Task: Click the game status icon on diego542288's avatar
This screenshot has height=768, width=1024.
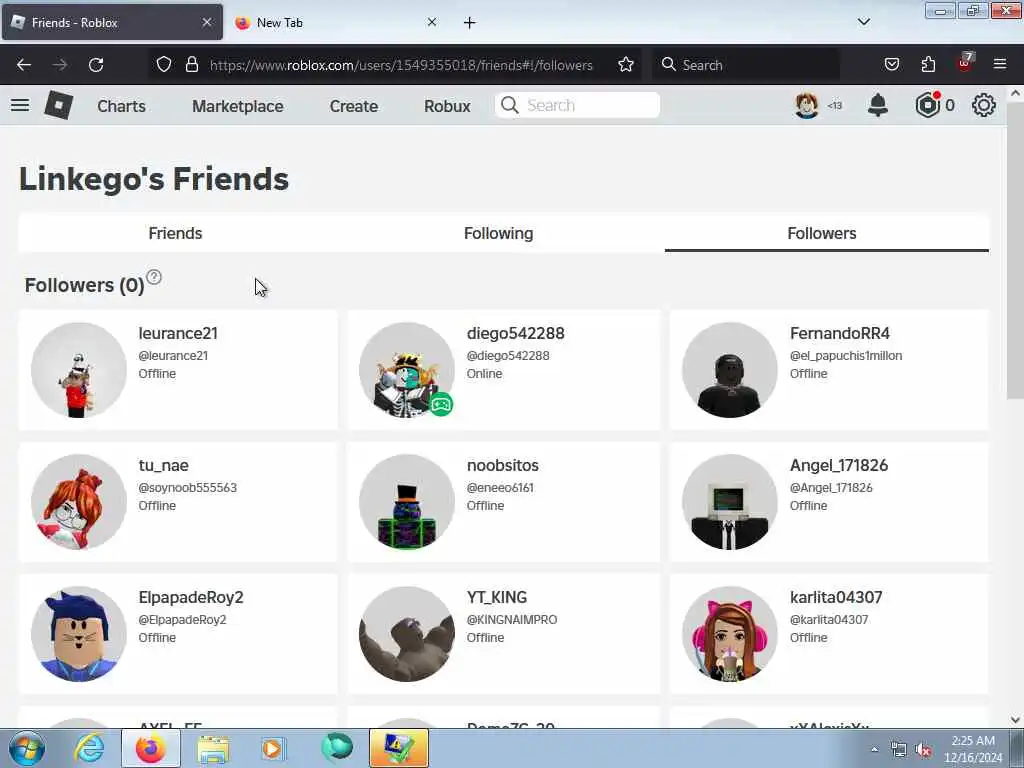Action: click(x=441, y=405)
